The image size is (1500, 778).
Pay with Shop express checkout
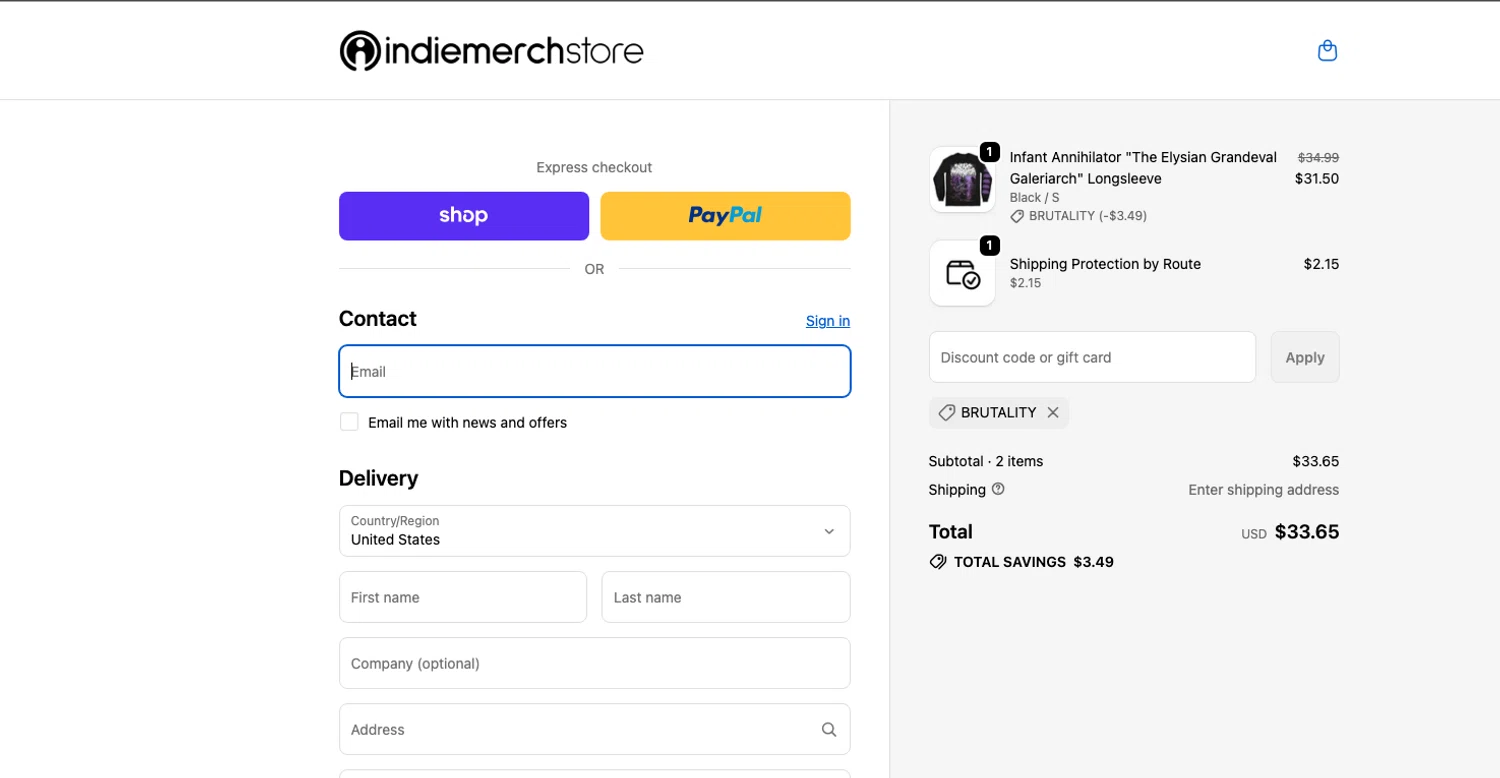pyautogui.click(x=464, y=216)
